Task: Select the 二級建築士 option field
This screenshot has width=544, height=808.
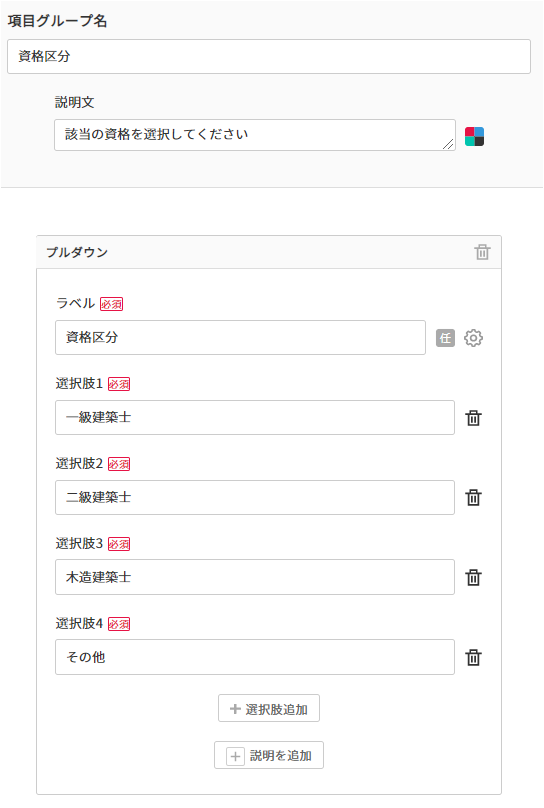Action: point(255,497)
